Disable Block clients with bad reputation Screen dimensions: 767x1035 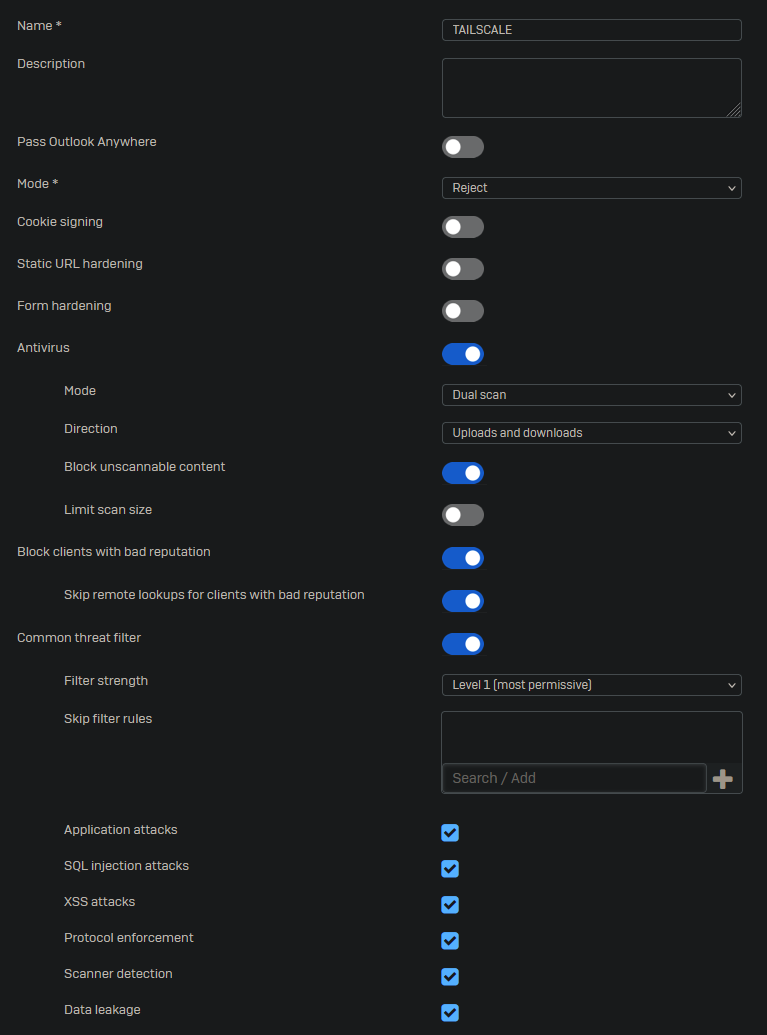462,558
